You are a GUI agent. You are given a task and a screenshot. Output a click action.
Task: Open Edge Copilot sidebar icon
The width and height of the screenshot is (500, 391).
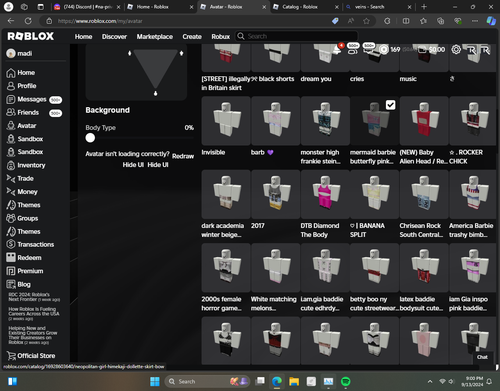click(x=491, y=21)
